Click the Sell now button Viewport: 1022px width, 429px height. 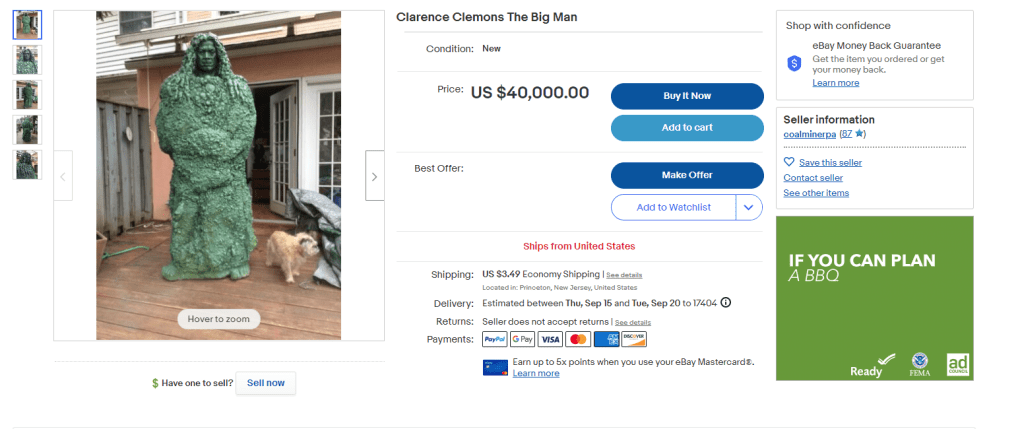click(265, 383)
